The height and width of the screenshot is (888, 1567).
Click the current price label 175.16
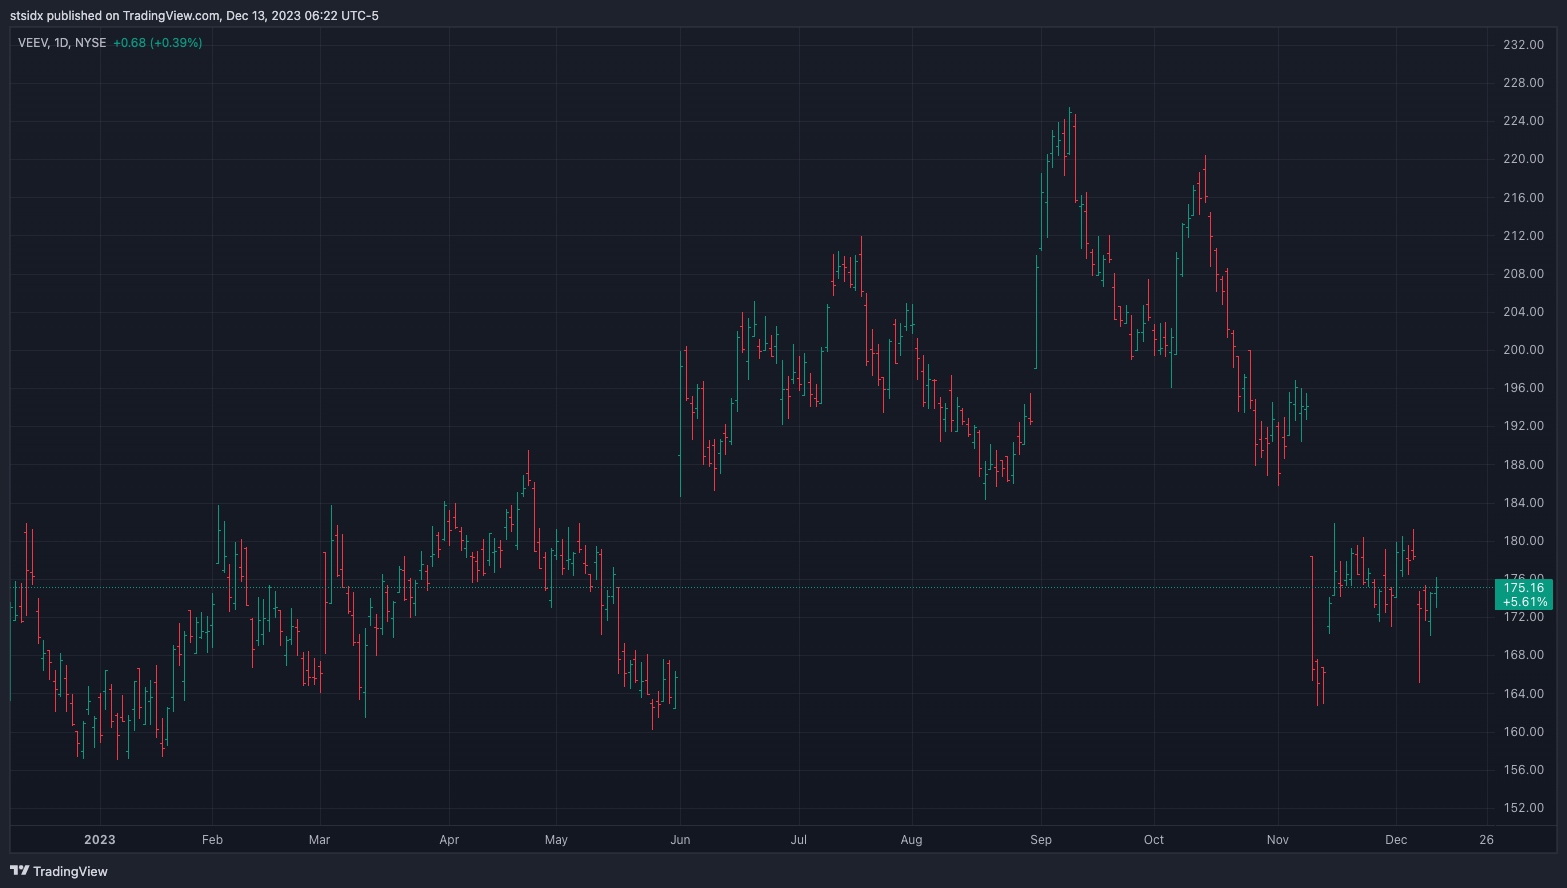(x=1524, y=588)
